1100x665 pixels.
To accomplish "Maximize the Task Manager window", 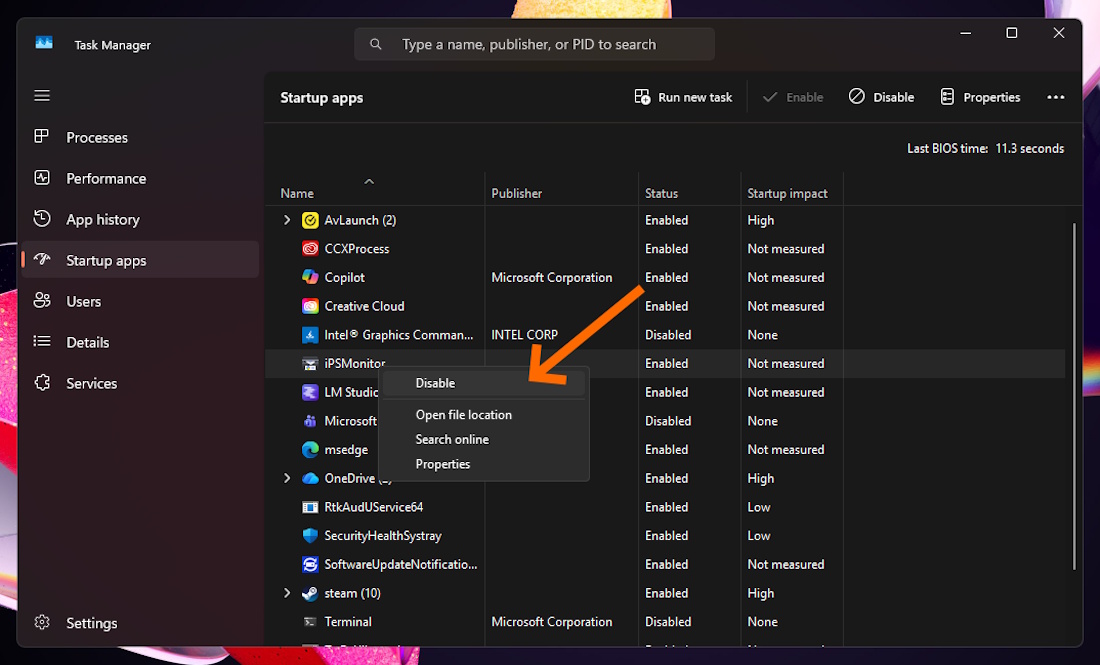I will [1012, 33].
